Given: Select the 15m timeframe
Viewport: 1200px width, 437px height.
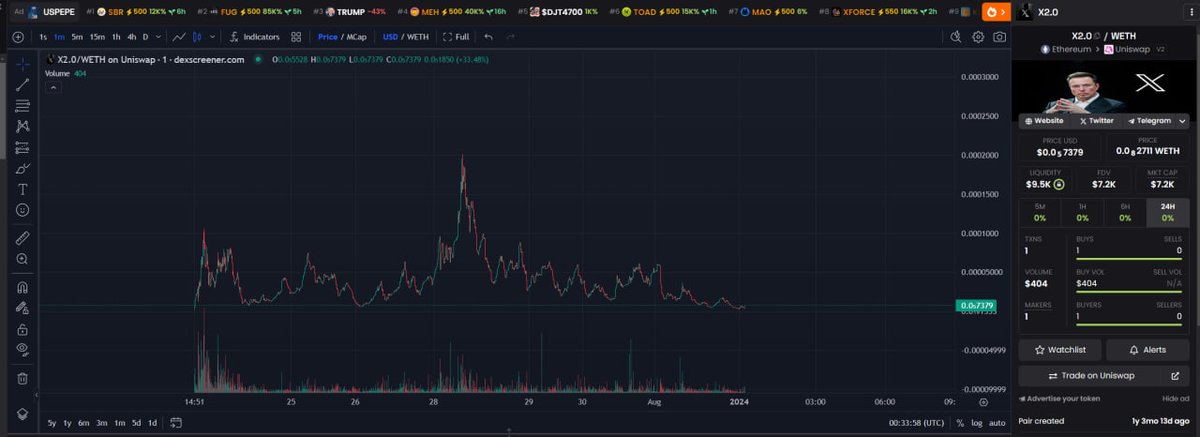Looking at the screenshot, I should tap(97, 37).
